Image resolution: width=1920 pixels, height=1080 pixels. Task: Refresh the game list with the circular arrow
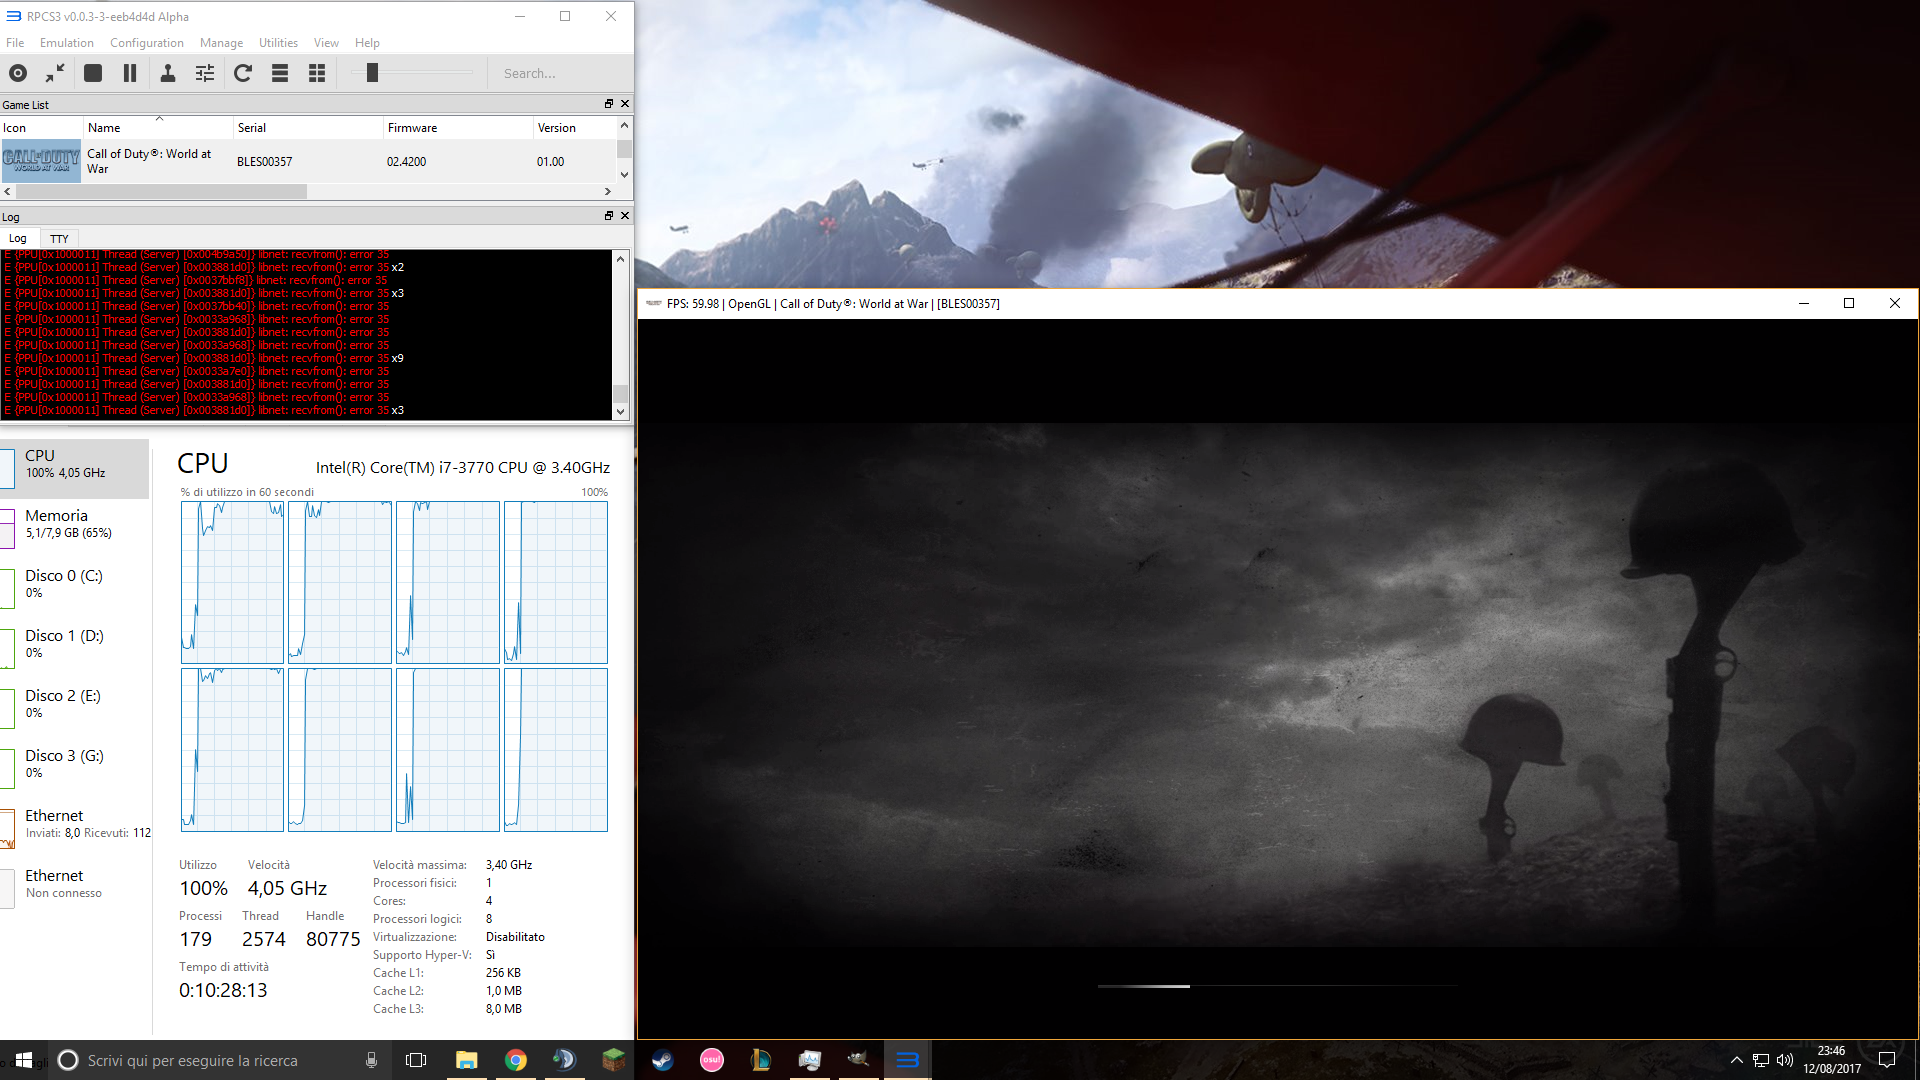point(243,73)
